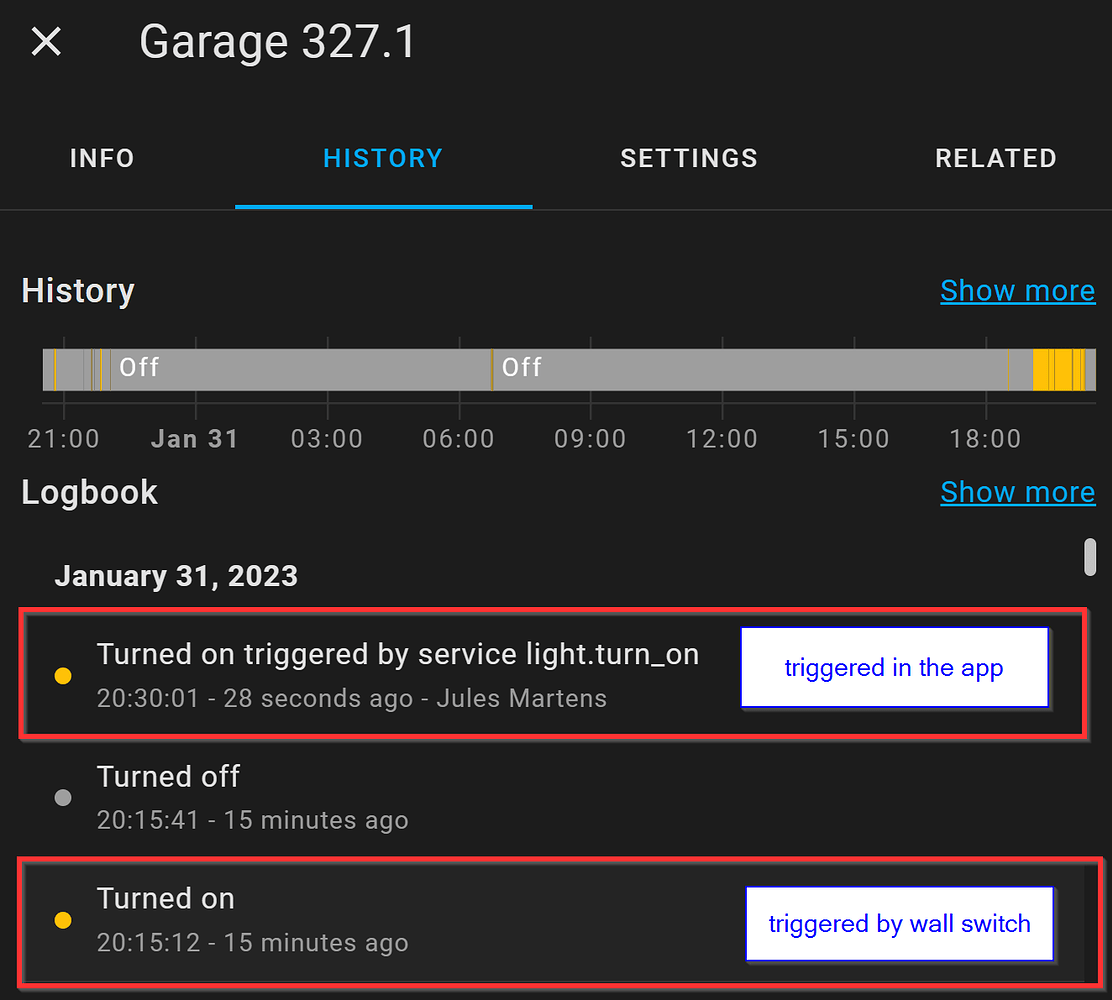Click the 'triggered by wall switch' annotation
Screen dimensions: 1112x1000
(899, 923)
